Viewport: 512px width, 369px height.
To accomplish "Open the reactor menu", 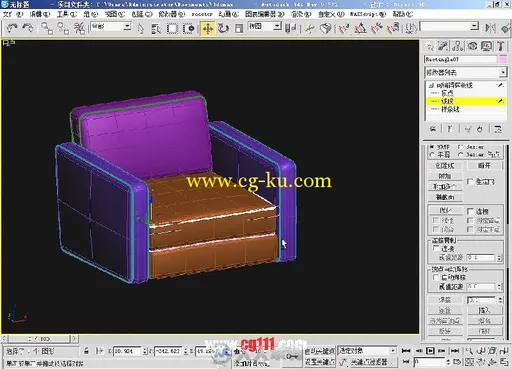I will pos(202,14).
